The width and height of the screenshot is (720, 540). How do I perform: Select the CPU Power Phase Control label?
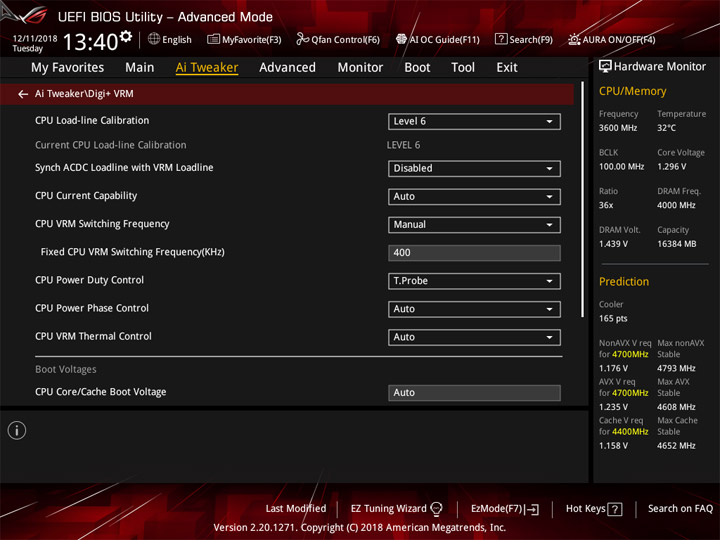[92, 308]
